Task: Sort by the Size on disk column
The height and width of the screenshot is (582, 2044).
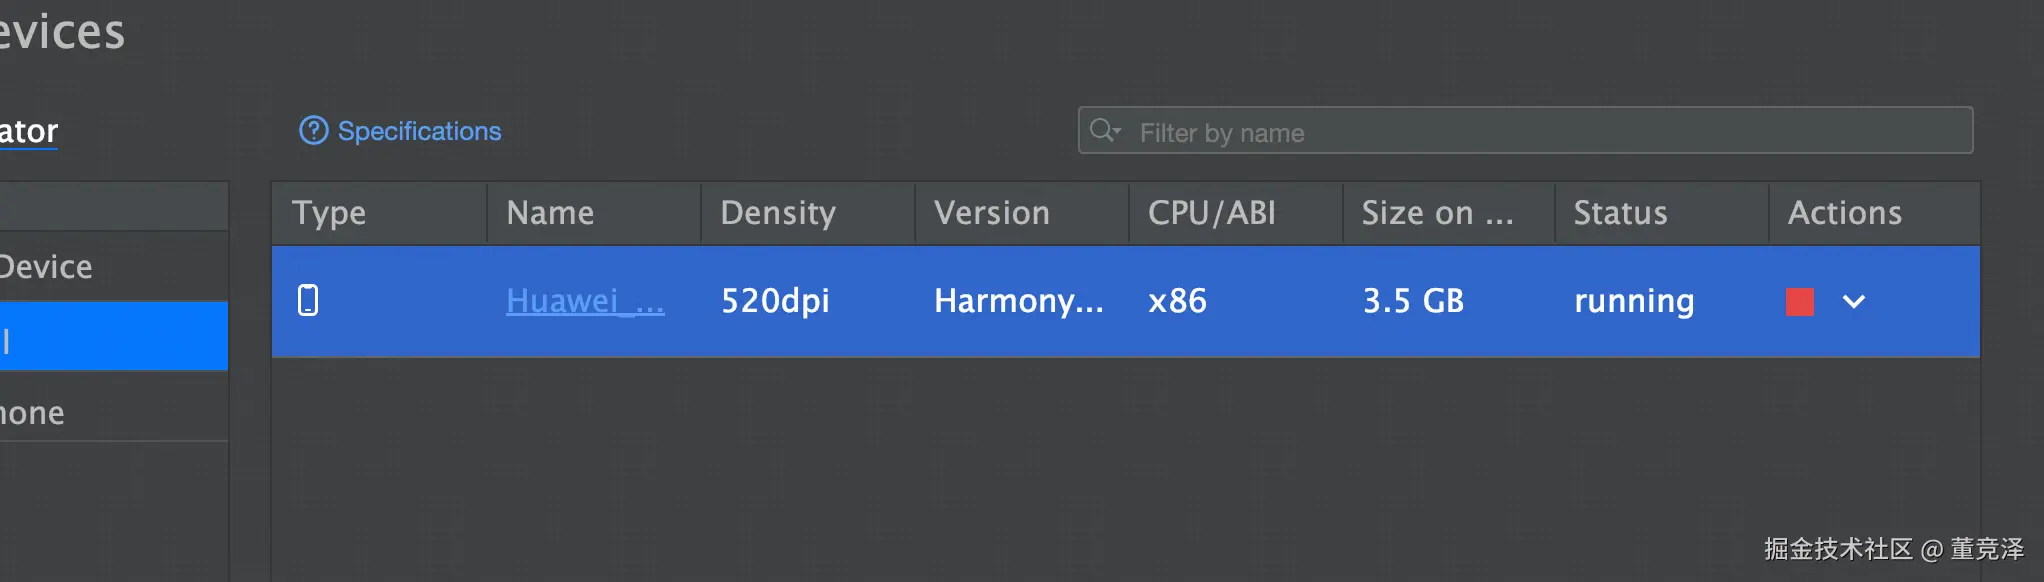Action: tap(1436, 213)
